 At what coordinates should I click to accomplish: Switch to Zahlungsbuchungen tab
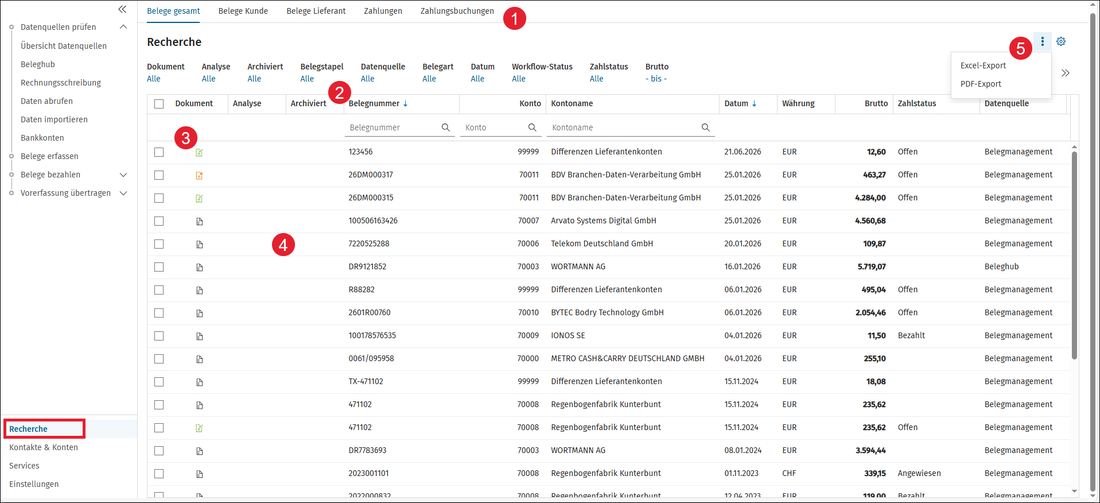pos(457,11)
